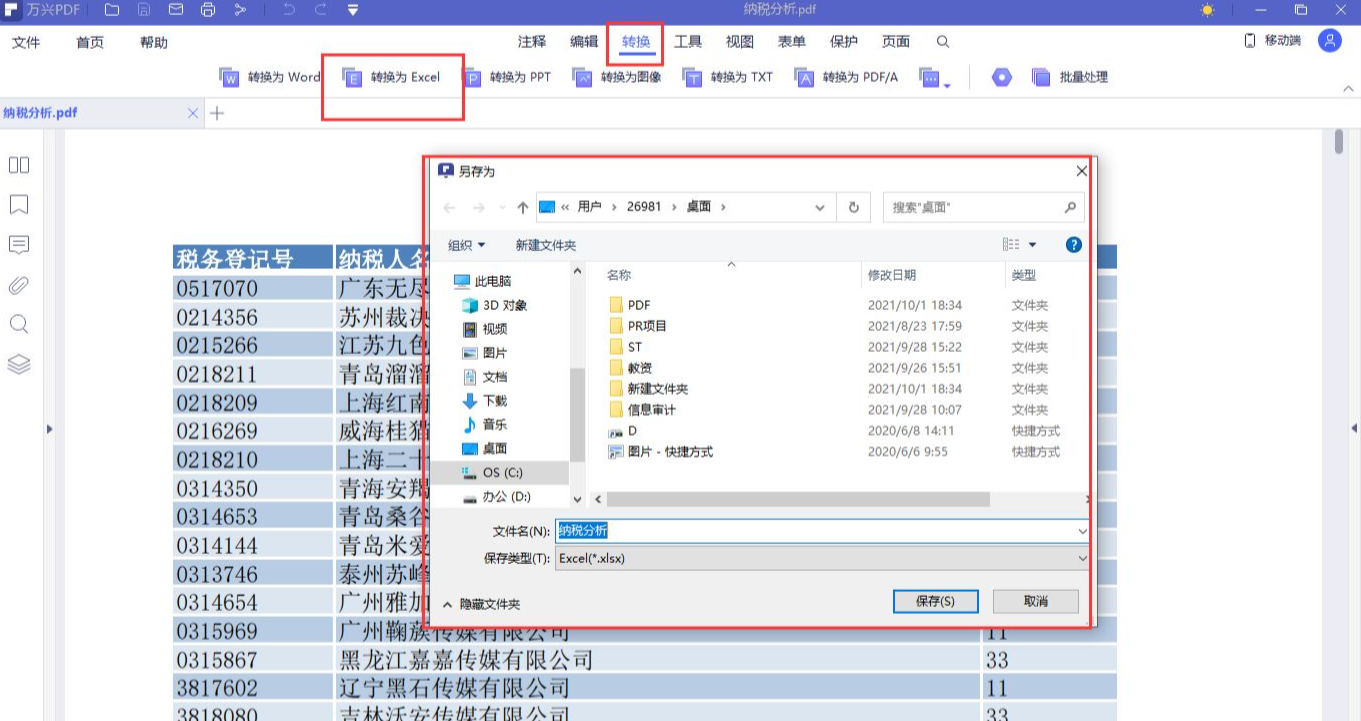
Task: Show bookmarks from the sidebar icon
Action: (x=18, y=204)
